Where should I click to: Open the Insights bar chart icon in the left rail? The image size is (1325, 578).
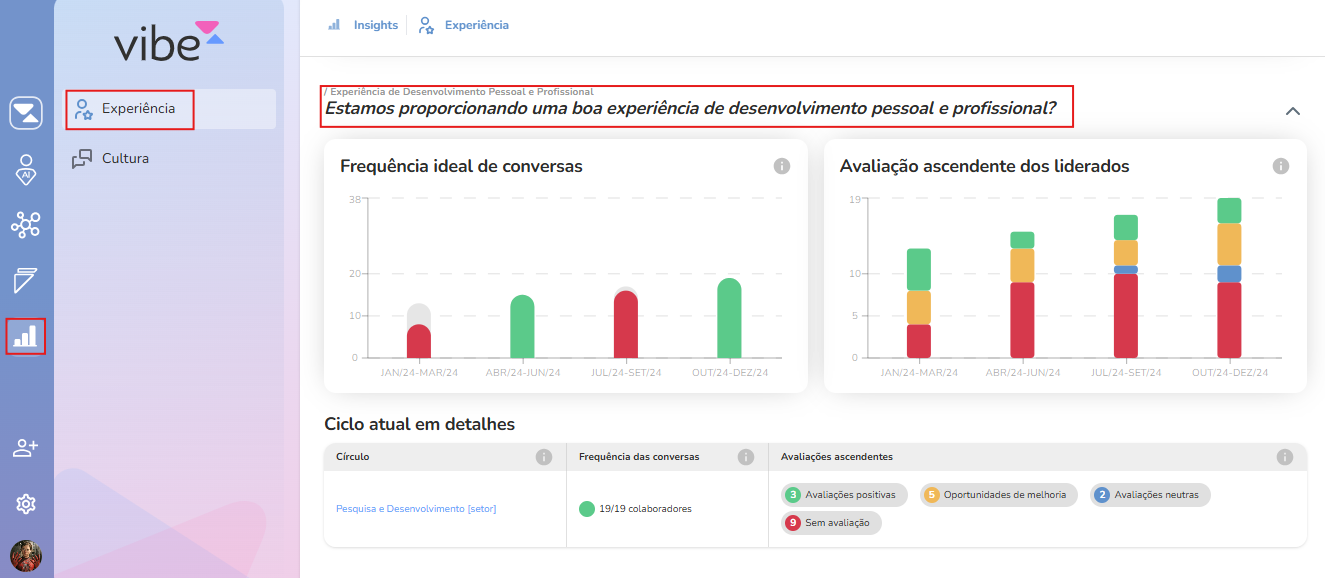[x=26, y=336]
